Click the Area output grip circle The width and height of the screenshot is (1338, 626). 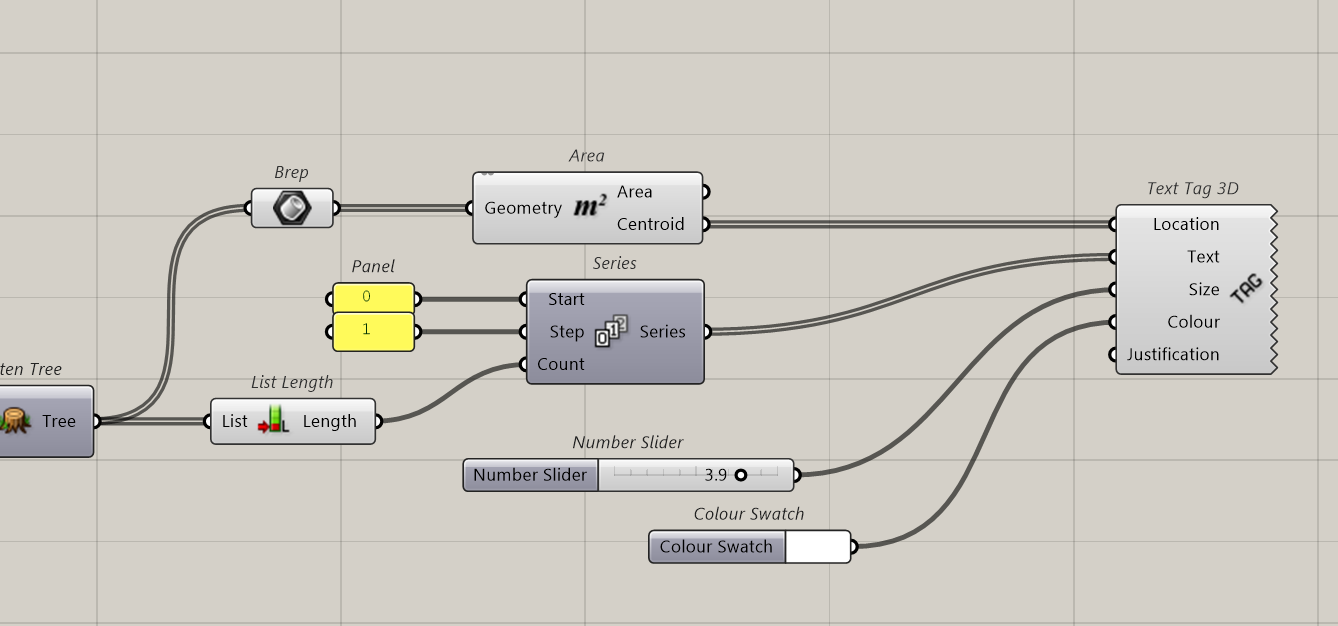(704, 192)
